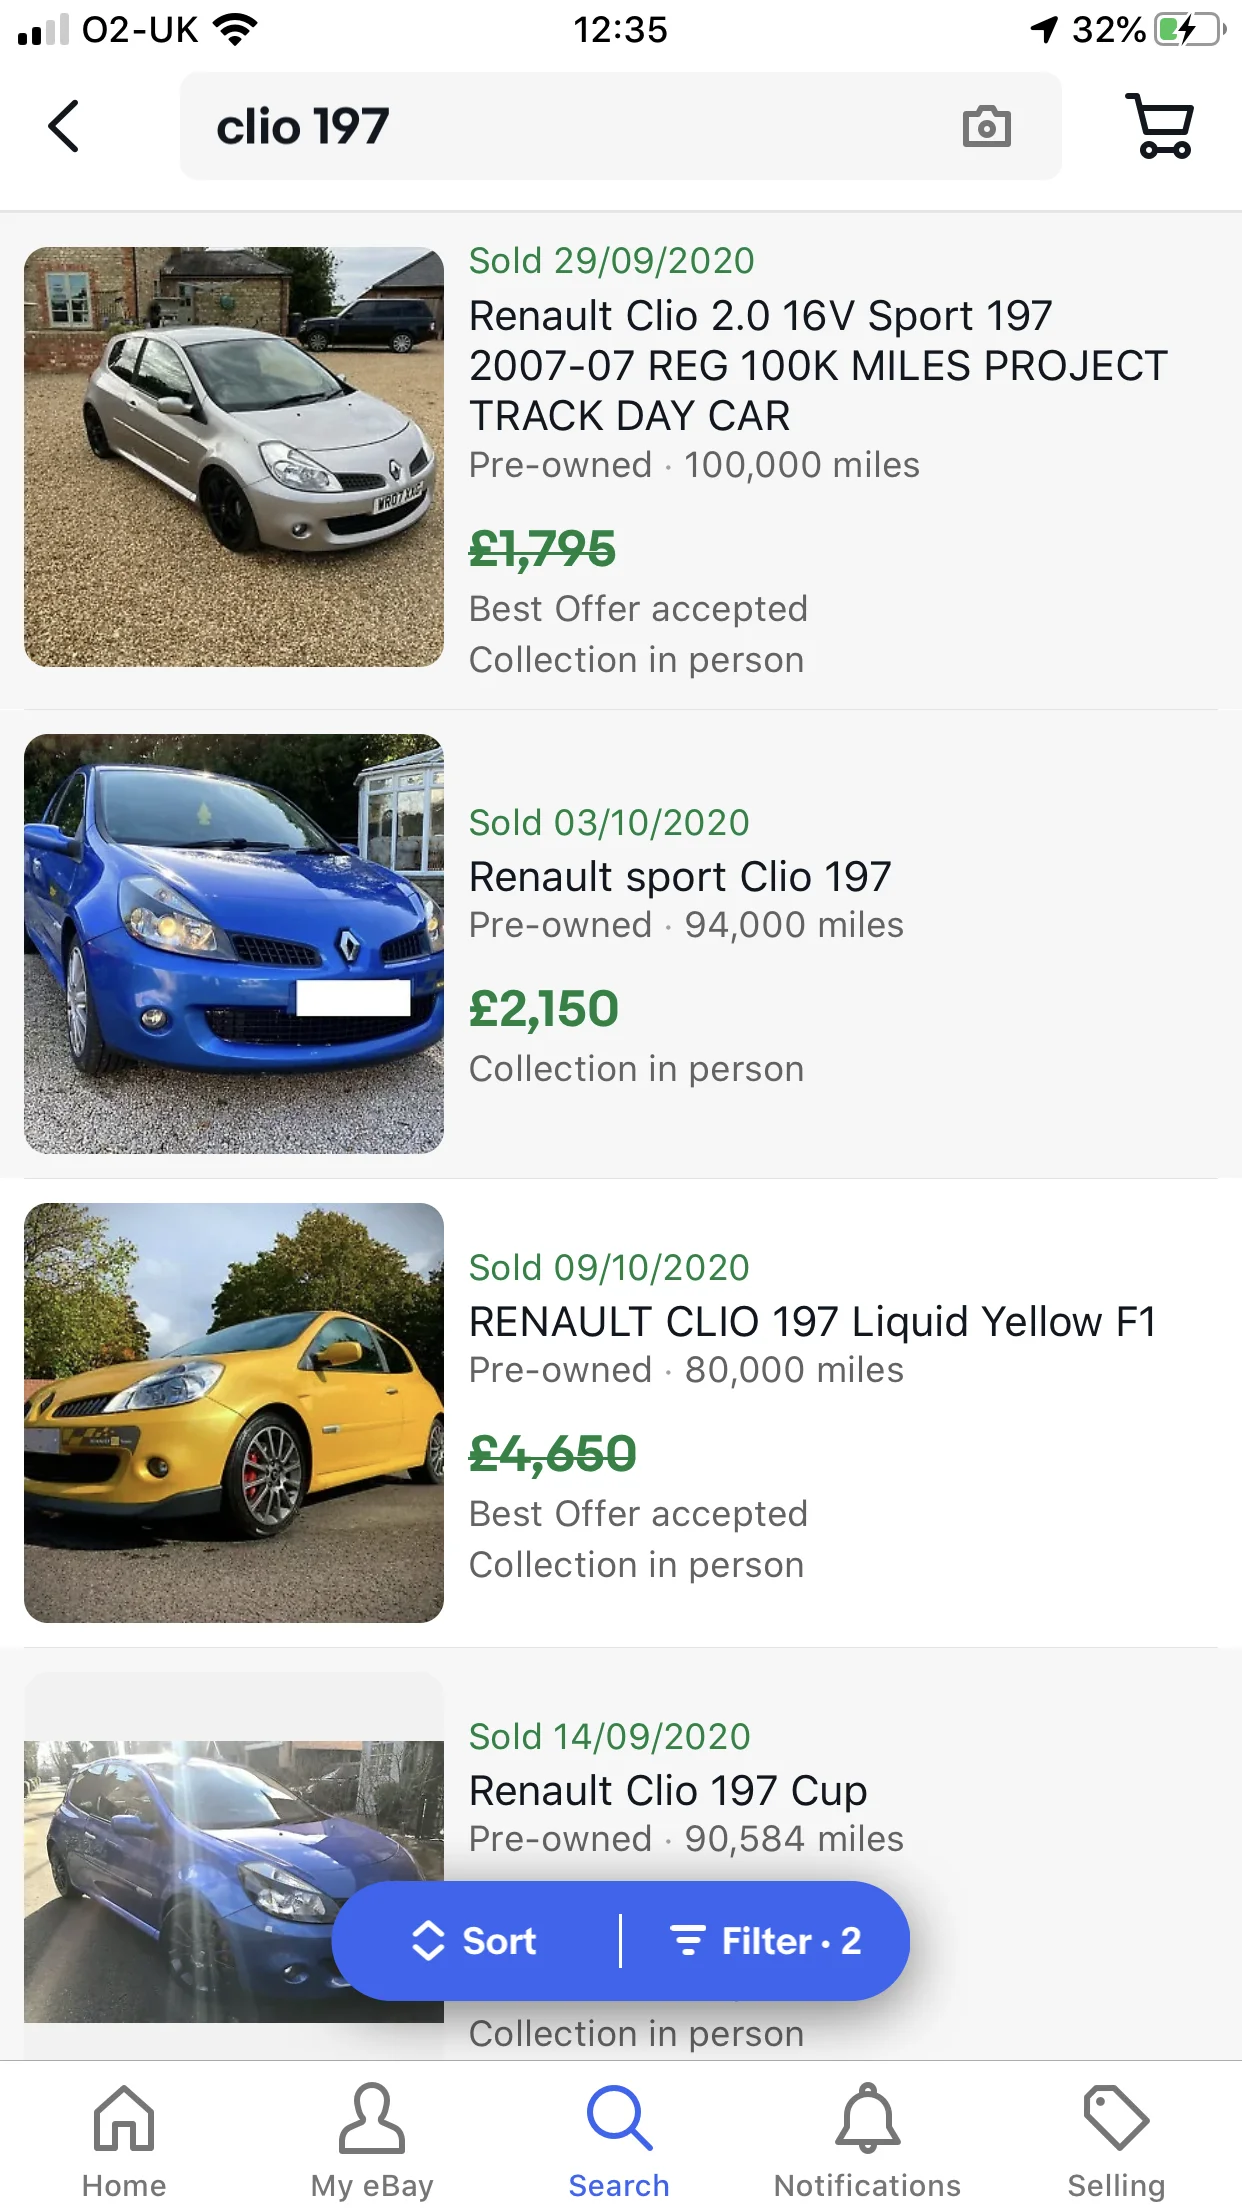The height and width of the screenshot is (2208, 1242).
Task: Tap the back arrow icon
Action: pos(64,126)
